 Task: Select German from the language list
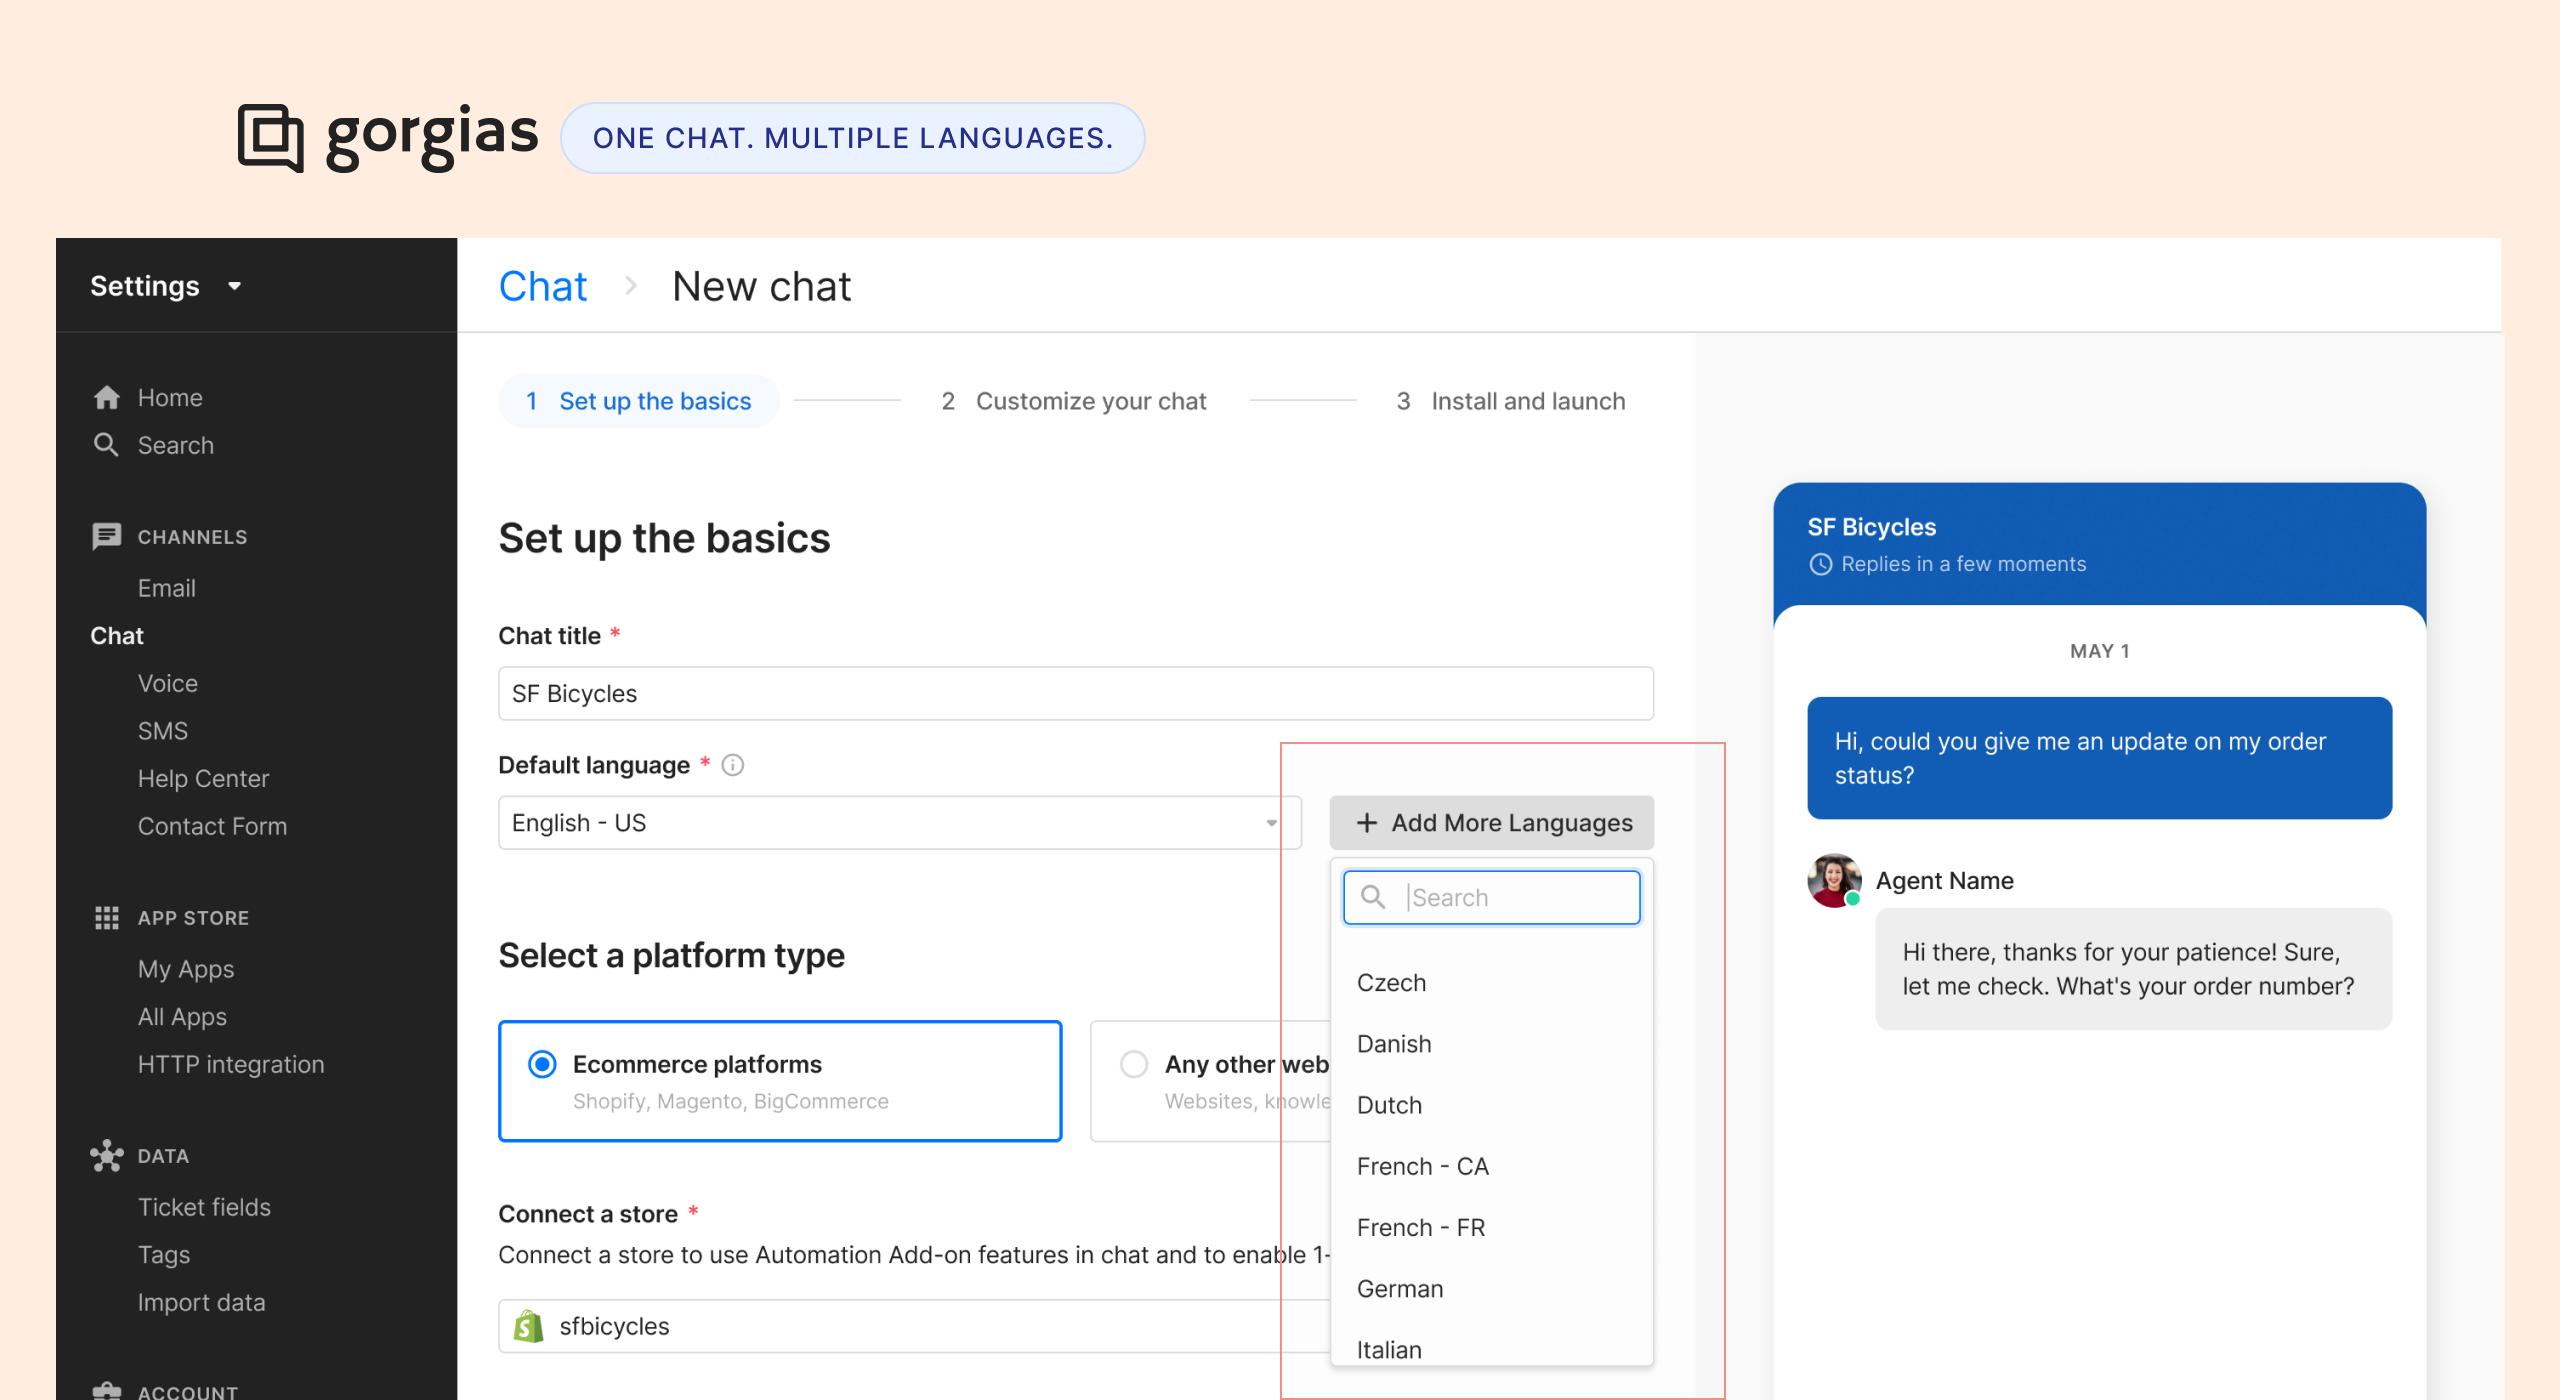(1491, 1289)
